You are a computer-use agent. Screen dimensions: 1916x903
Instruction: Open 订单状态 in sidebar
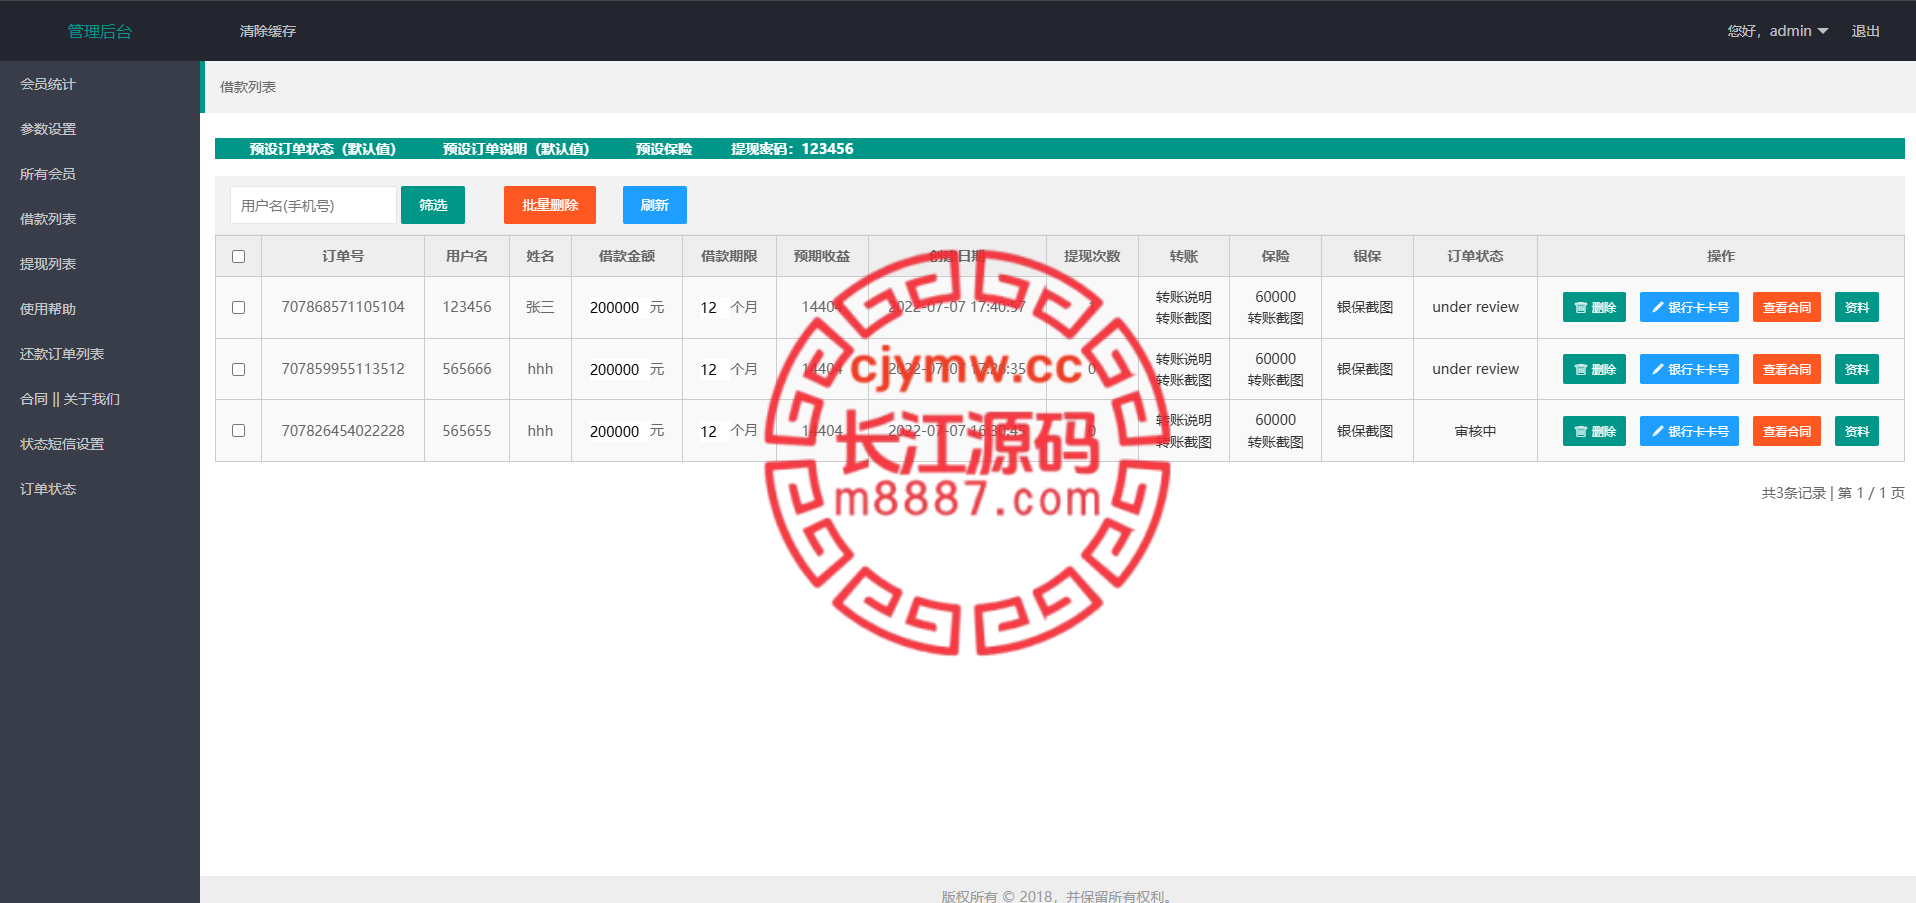pos(48,489)
